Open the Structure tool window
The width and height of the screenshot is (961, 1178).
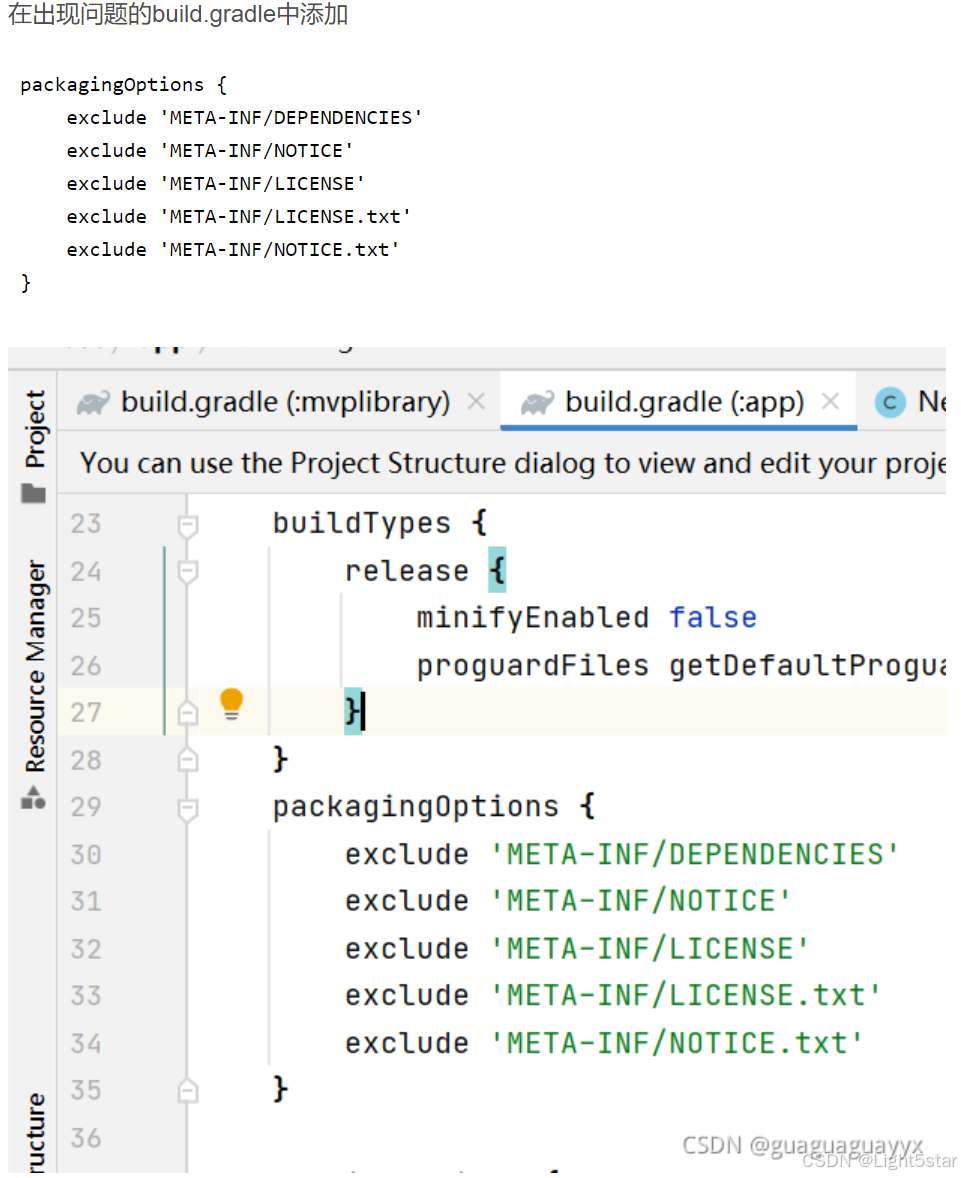coord(36,1130)
